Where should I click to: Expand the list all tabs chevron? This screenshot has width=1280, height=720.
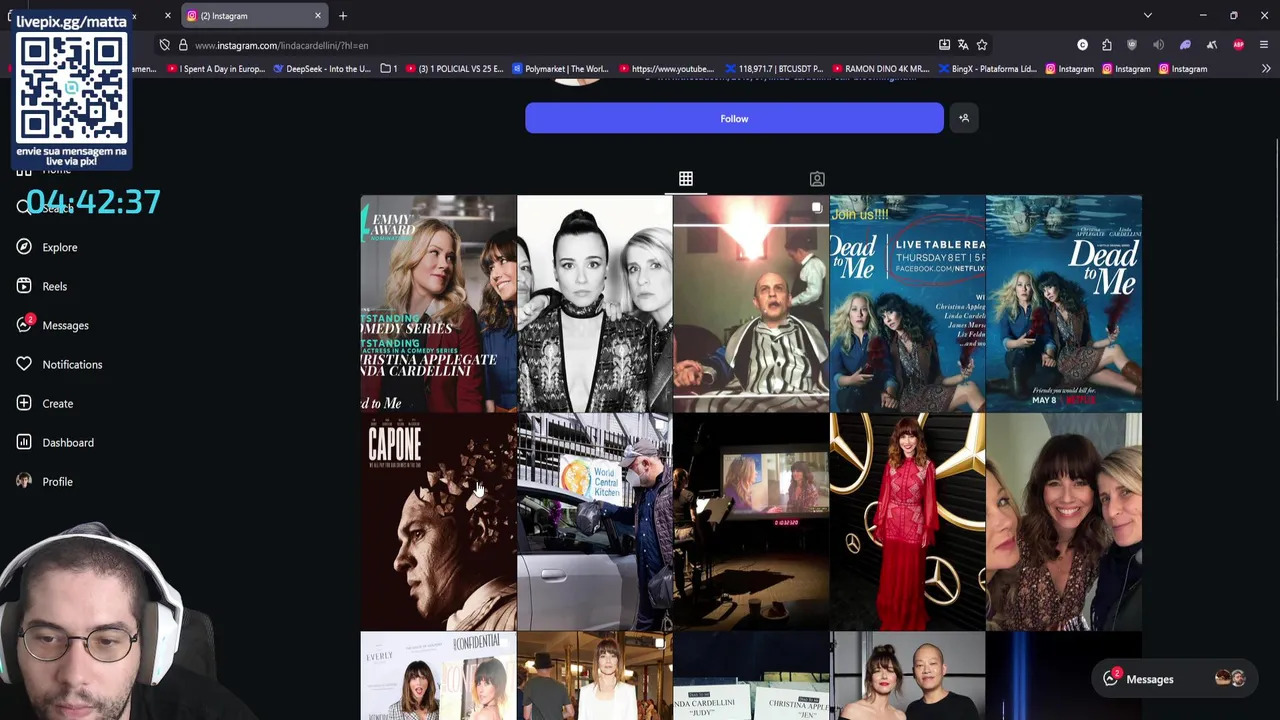(x=1148, y=16)
